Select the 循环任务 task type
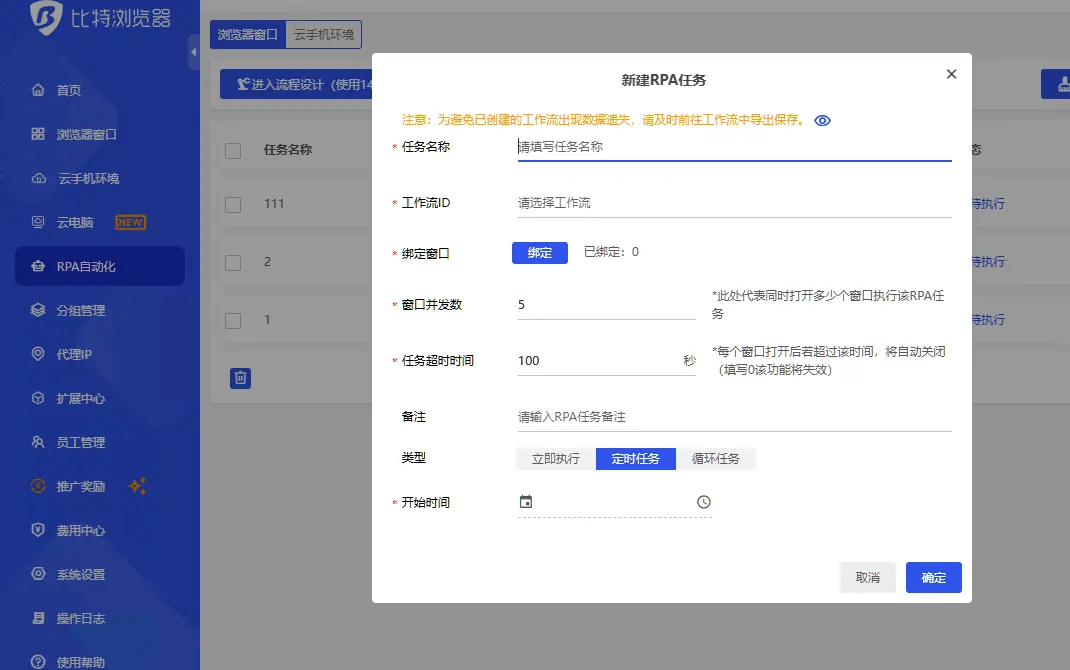The height and width of the screenshot is (670, 1070). point(715,458)
